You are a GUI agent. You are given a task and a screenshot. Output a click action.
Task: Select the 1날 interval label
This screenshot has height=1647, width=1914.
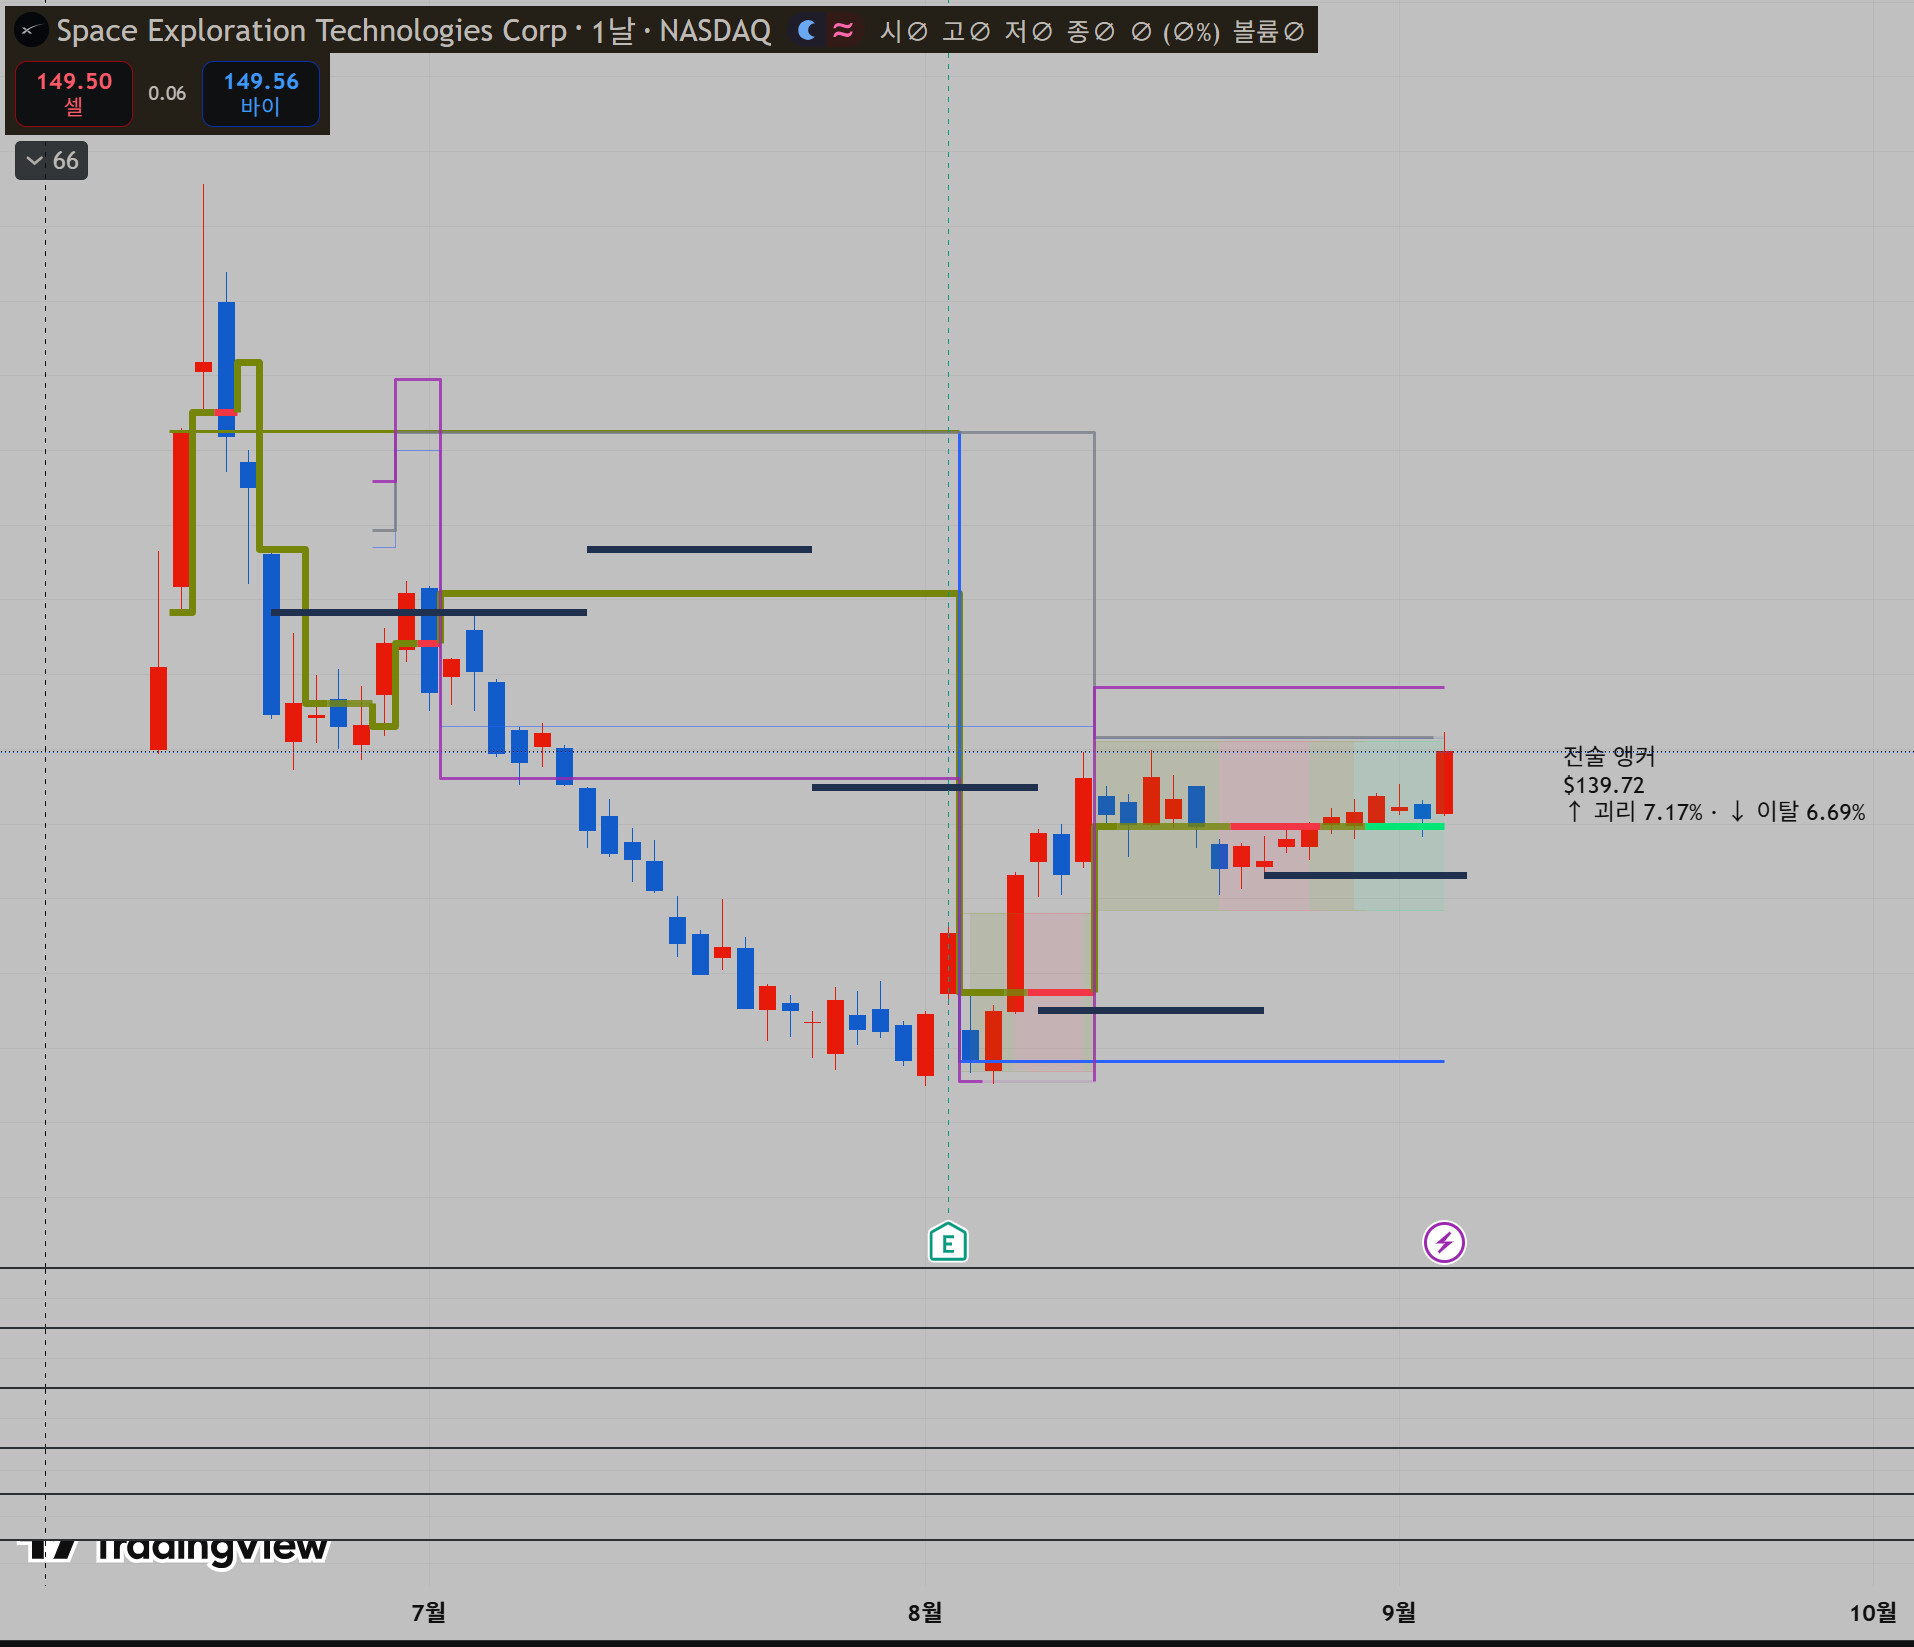(613, 31)
